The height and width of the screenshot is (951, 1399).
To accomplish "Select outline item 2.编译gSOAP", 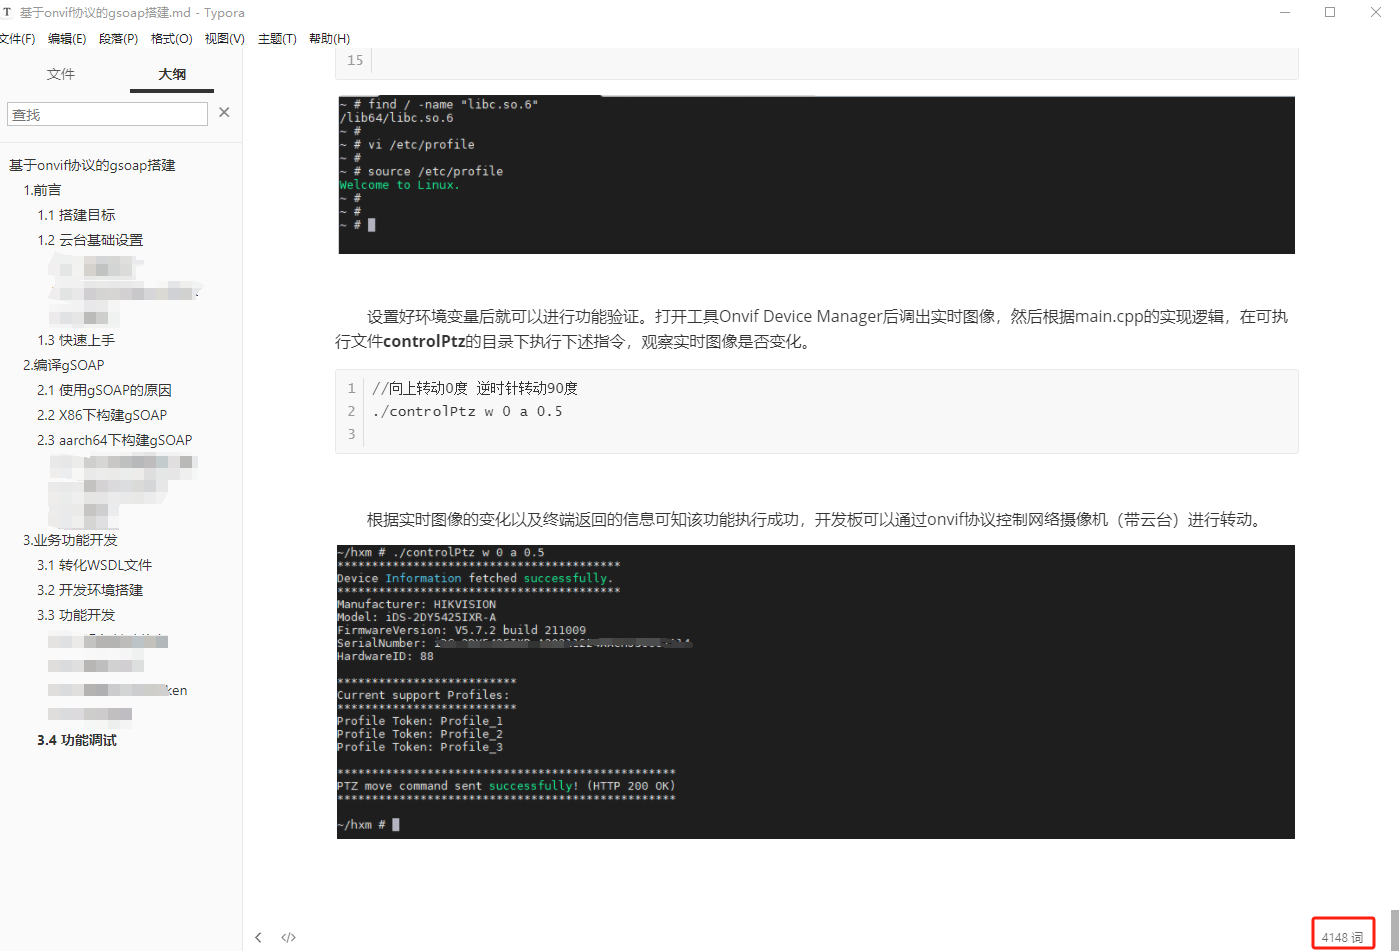I will (x=70, y=364).
